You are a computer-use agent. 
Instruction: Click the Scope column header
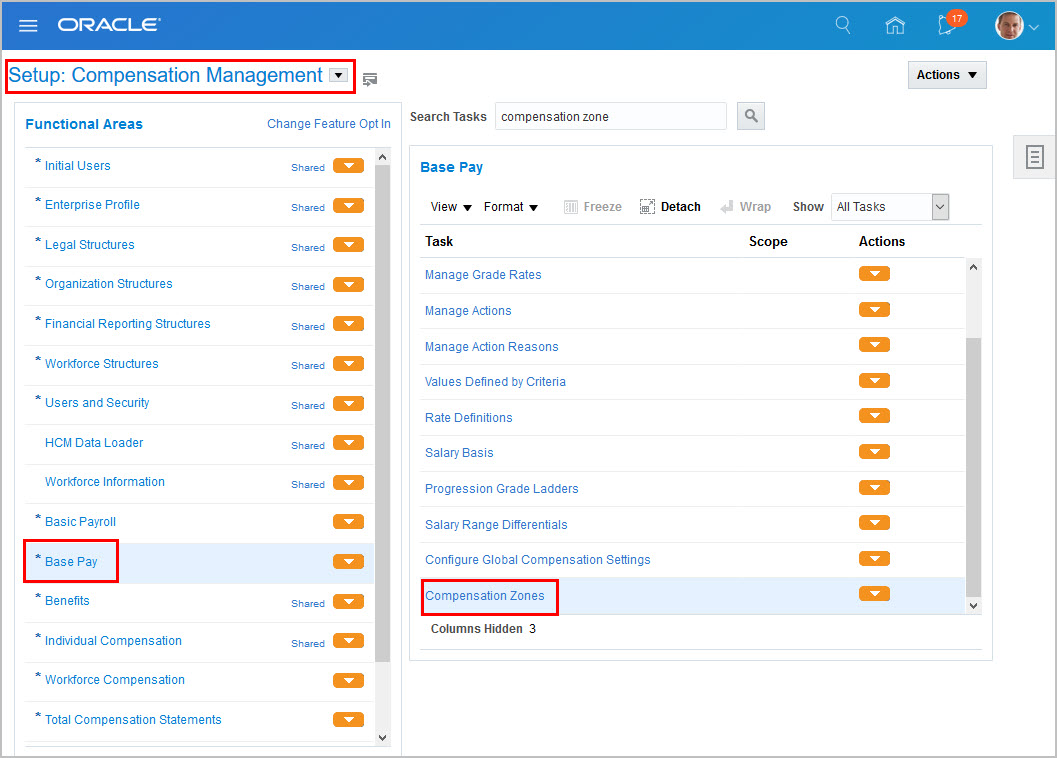(x=768, y=241)
